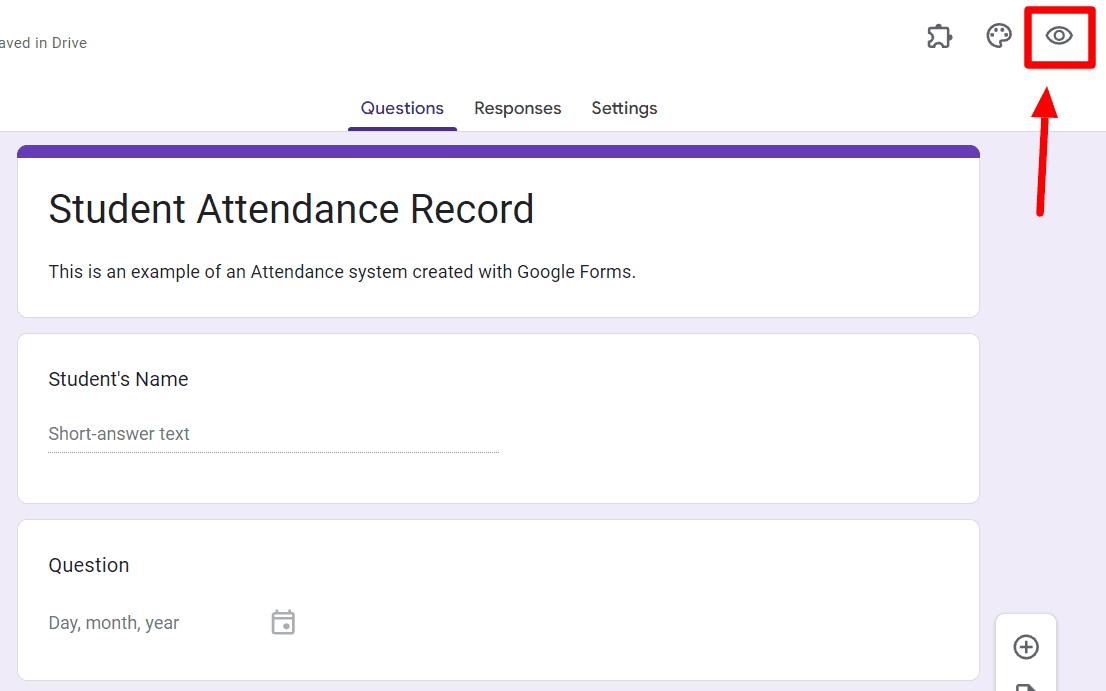Switch to the Responses tab

click(518, 108)
